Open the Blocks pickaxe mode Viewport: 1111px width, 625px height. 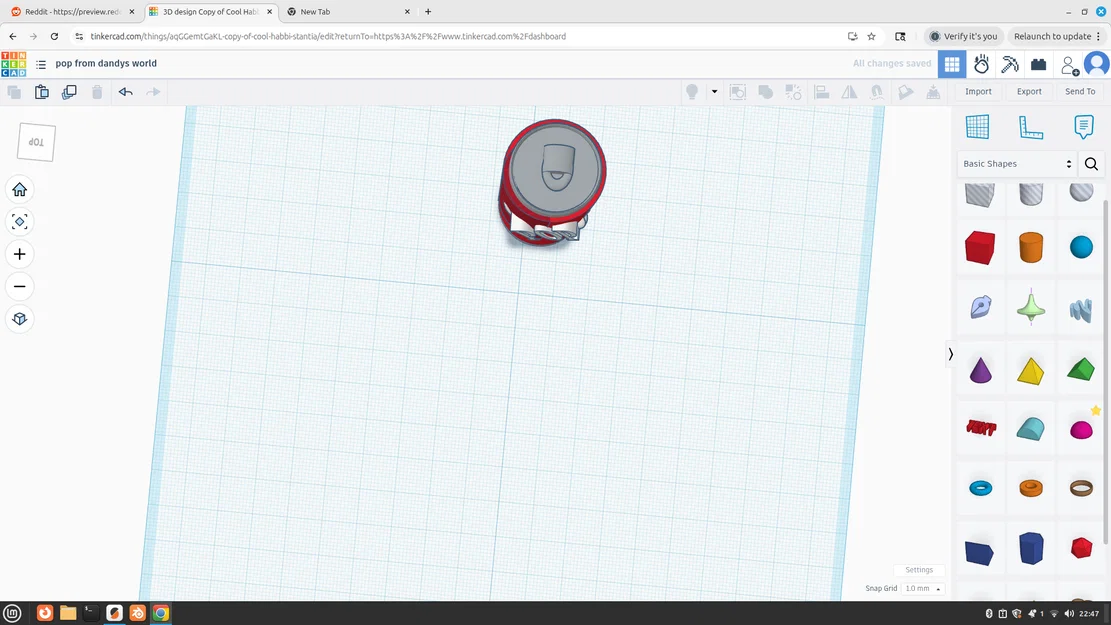(x=1010, y=64)
